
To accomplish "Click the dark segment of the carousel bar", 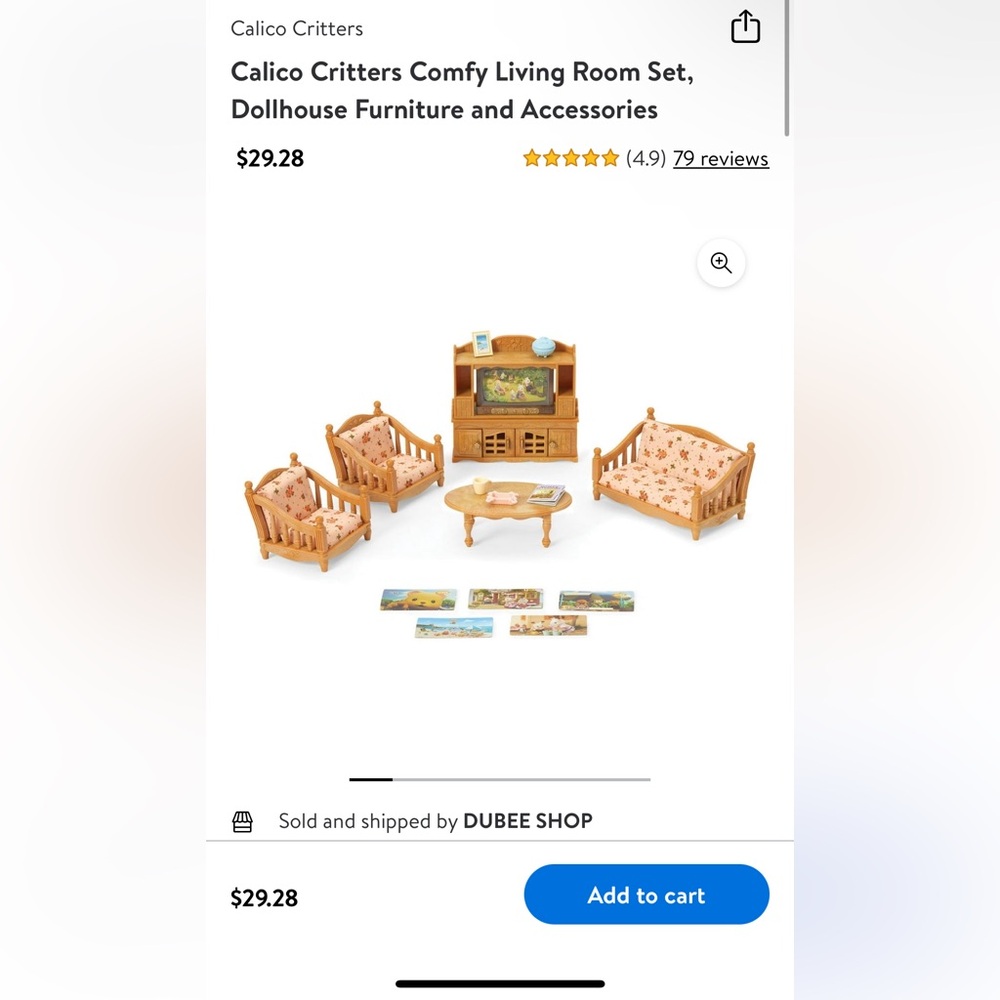I will (x=370, y=779).
